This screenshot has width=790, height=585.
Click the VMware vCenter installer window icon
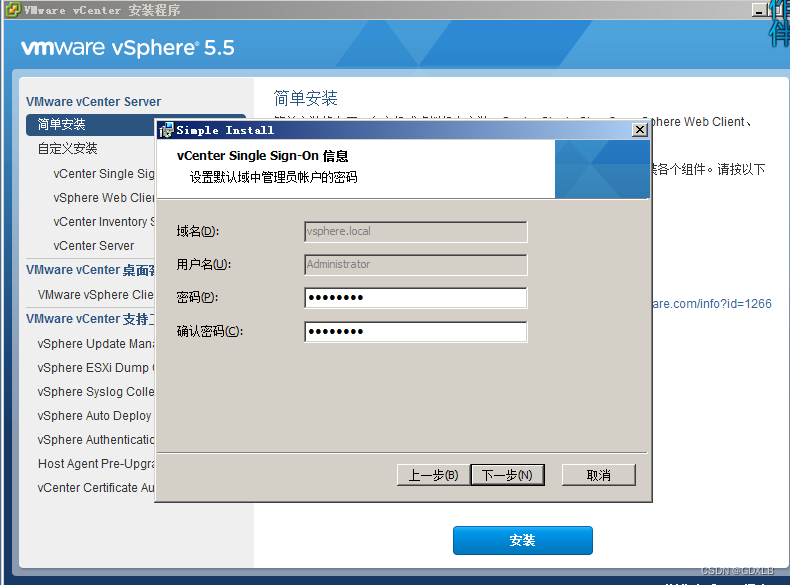pyautogui.click(x=13, y=9)
